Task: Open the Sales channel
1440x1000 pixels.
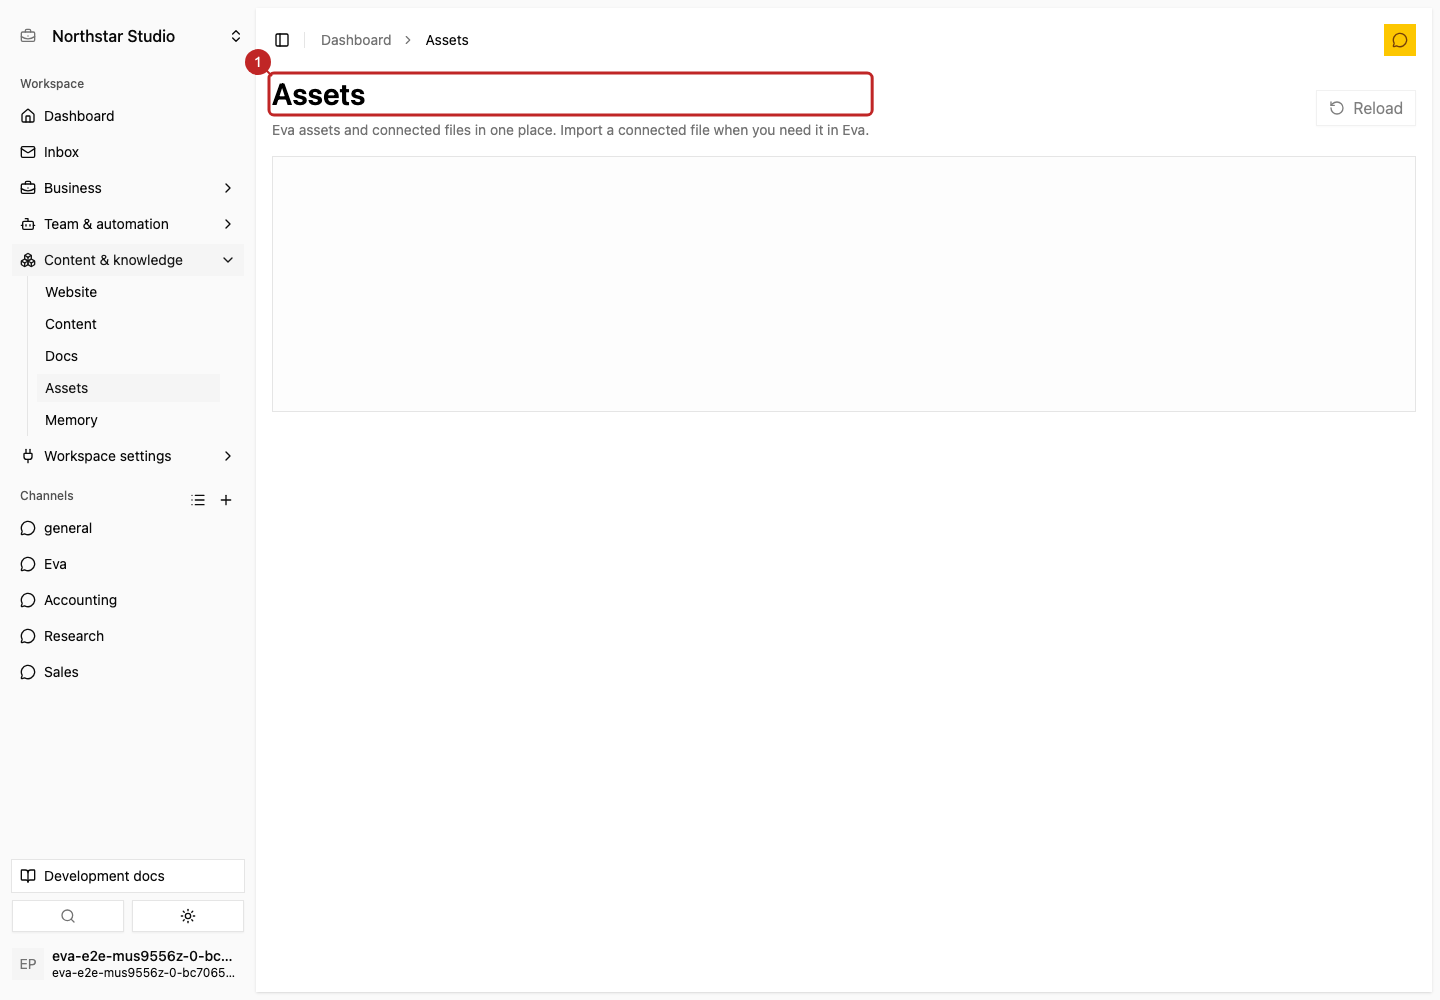Action: click(128, 672)
